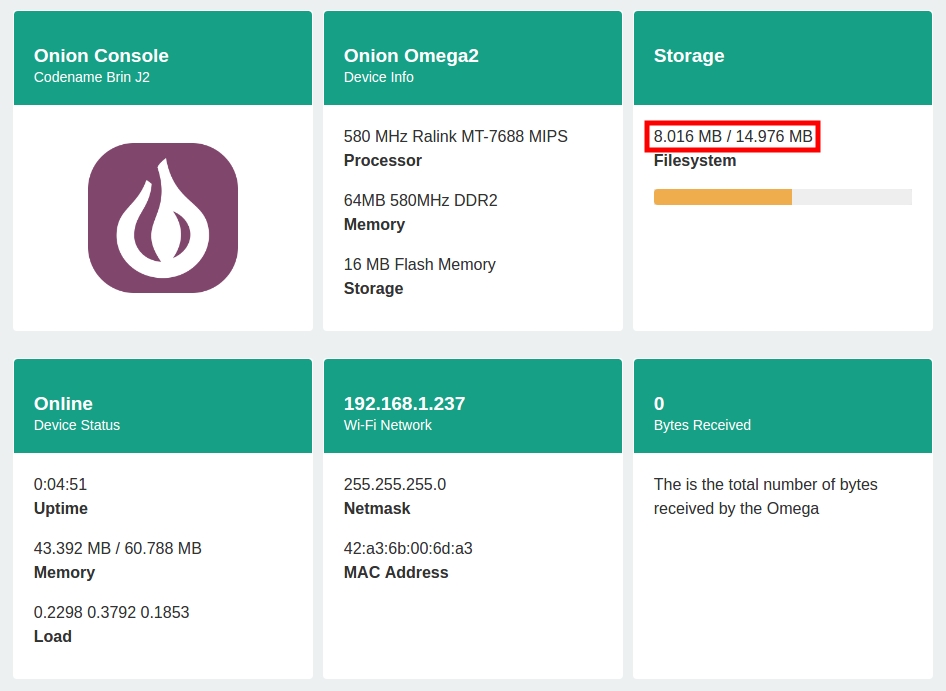Click the Memory label under Device Status
Image resolution: width=946 pixels, height=691 pixels.
[x=64, y=572]
